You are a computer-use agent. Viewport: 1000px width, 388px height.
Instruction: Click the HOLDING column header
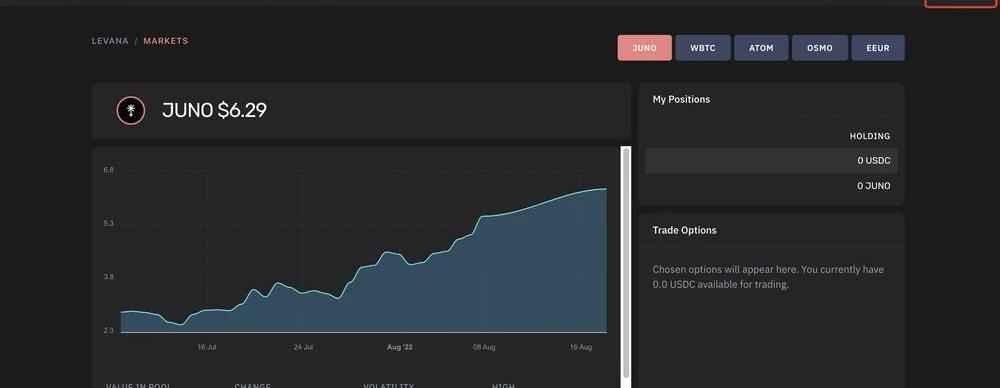pos(869,136)
